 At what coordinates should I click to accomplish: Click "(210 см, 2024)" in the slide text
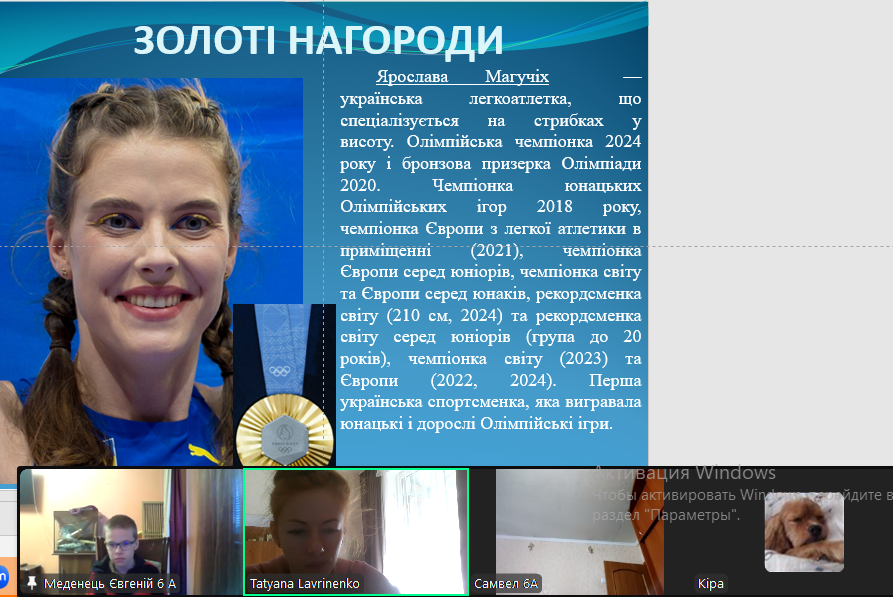444,315
